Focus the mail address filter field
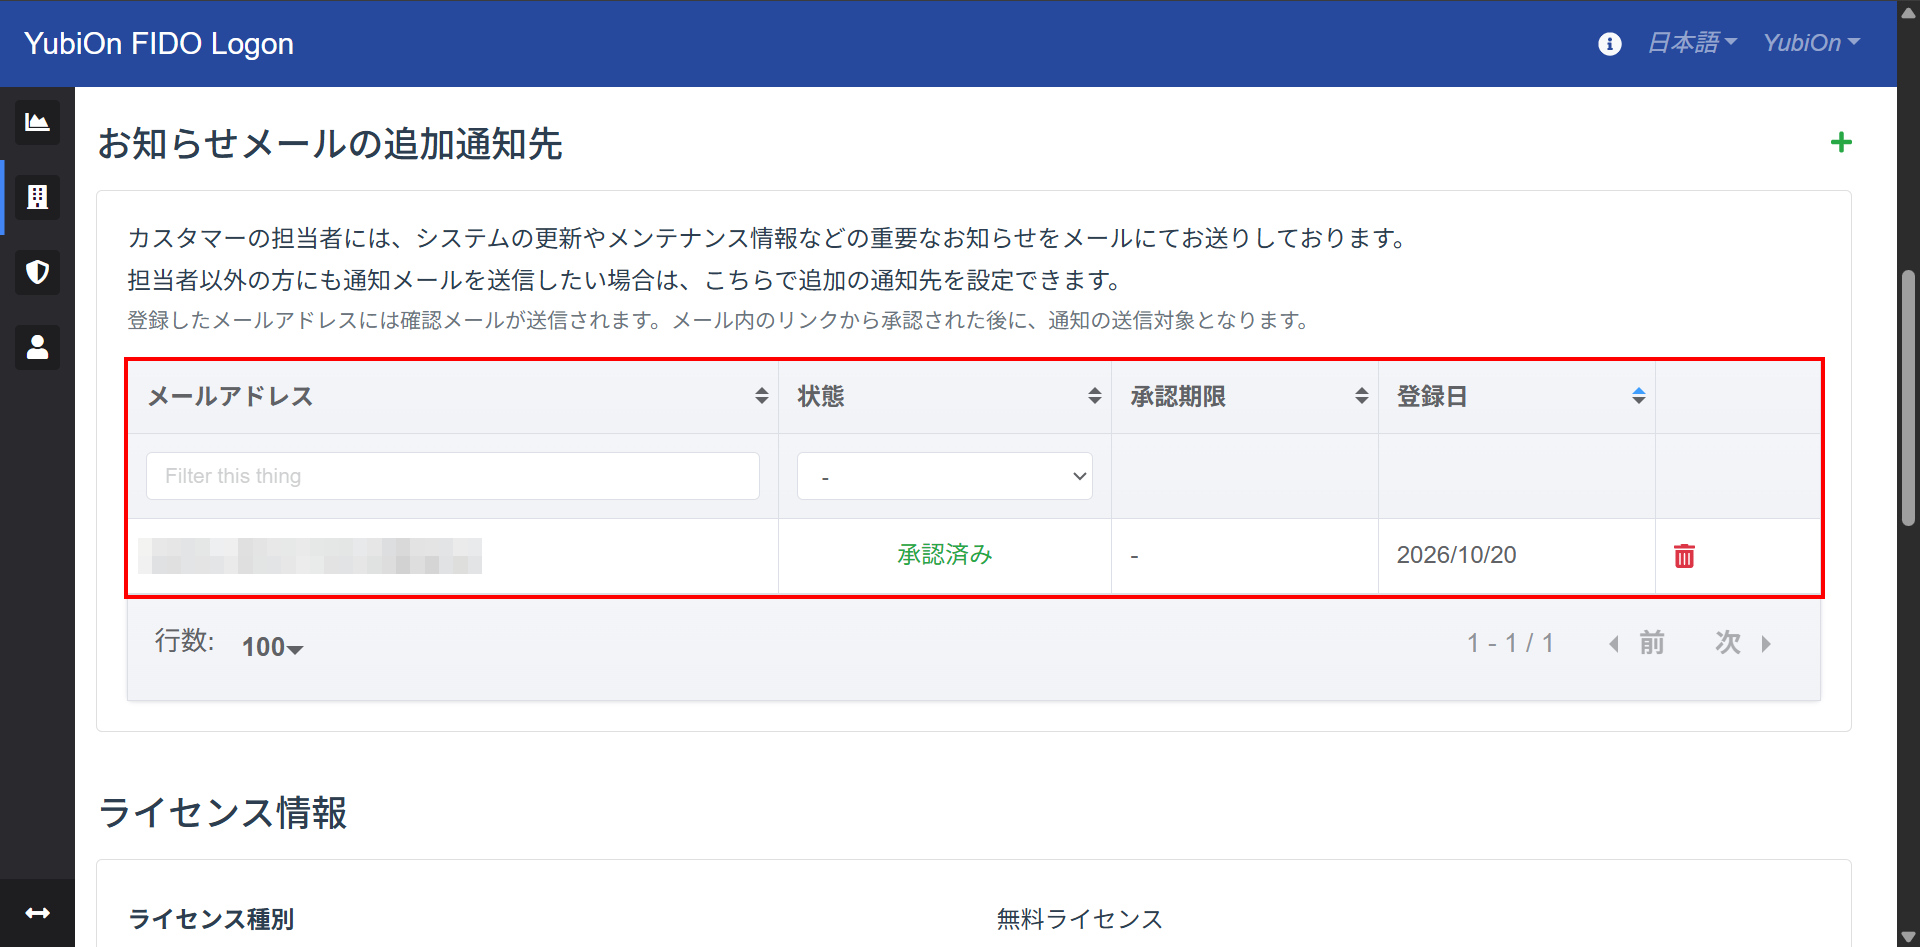The width and height of the screenshot is (1920, 947). click(x=453, y=476)
